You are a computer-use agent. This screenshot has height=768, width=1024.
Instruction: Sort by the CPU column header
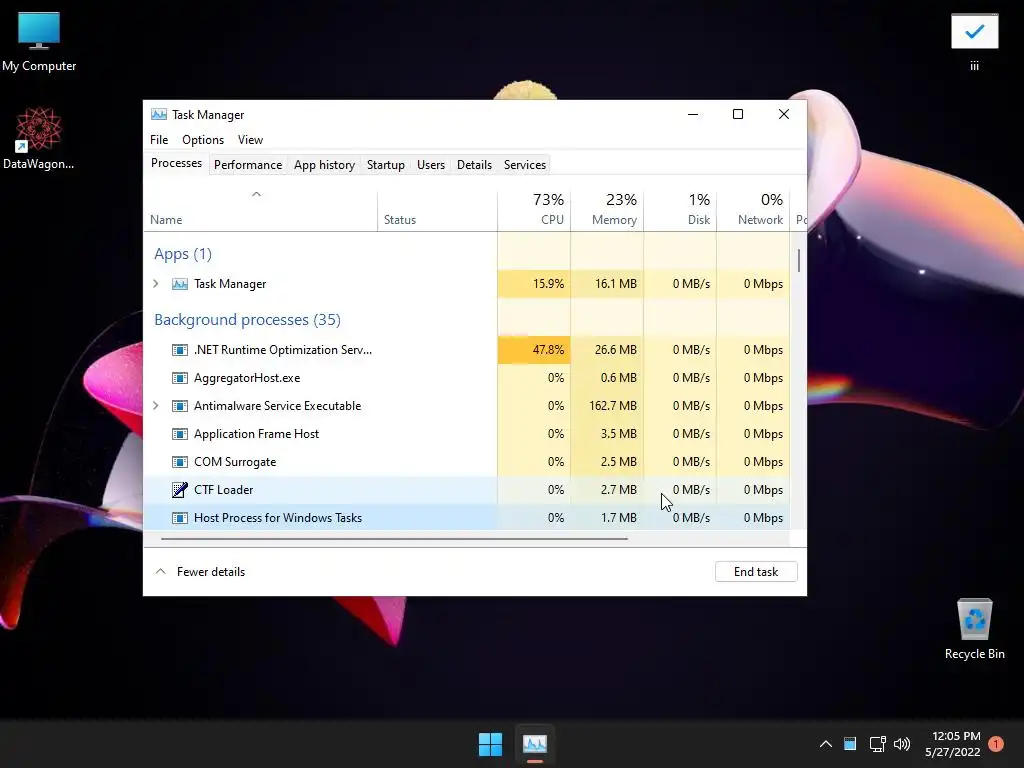click(534, 210)
